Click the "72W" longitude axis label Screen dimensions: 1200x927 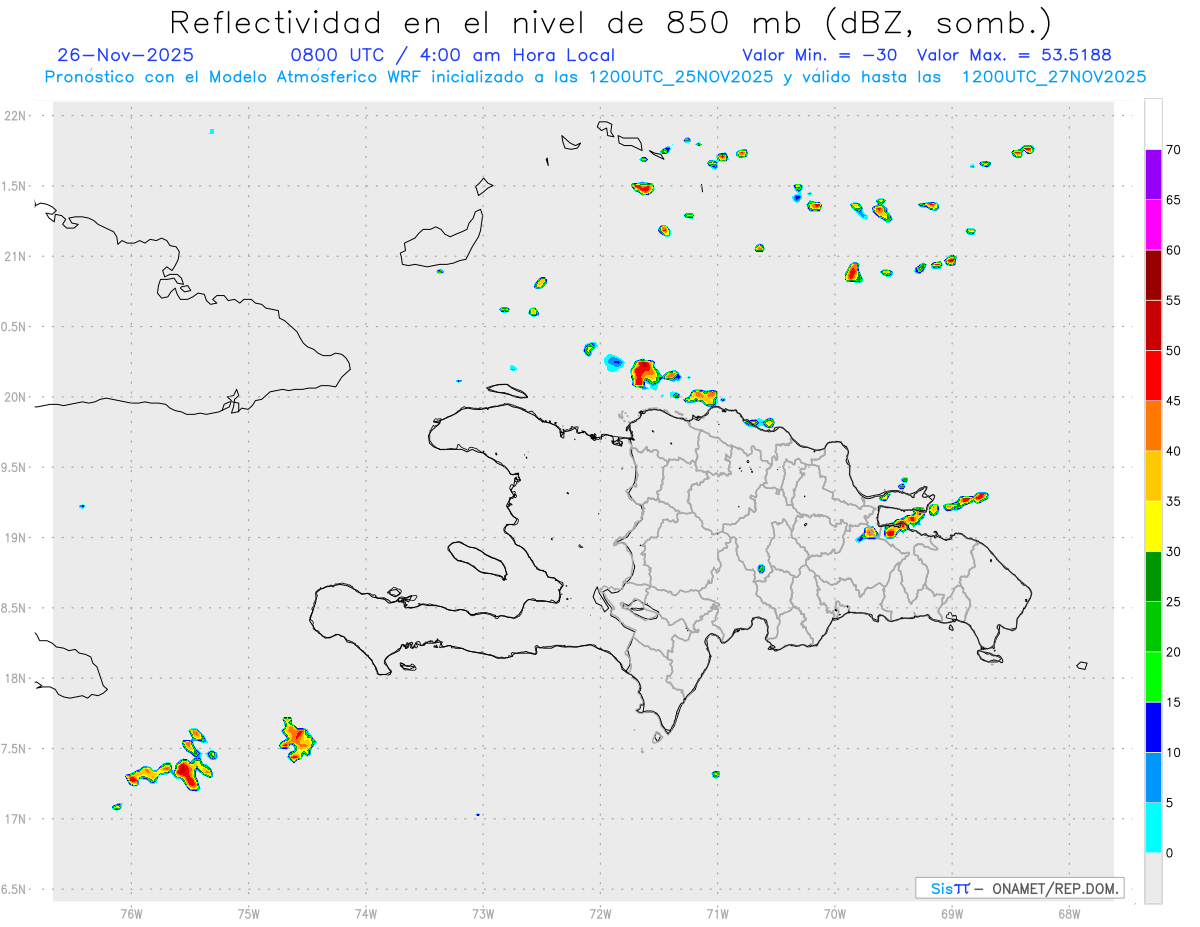tap(600, 913)
